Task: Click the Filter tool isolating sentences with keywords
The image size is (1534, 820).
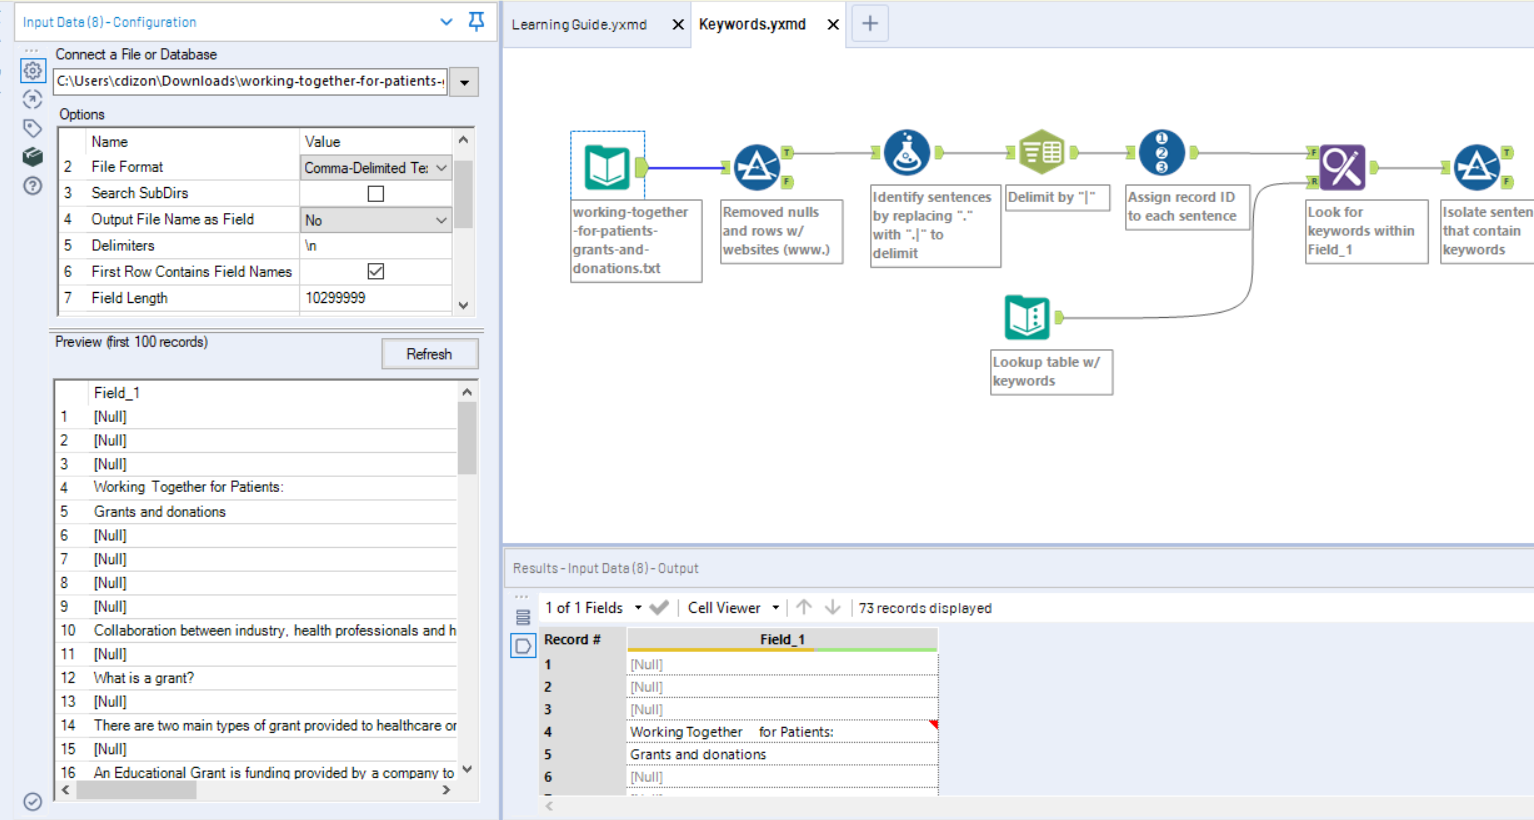Action: pos(1479,168)
